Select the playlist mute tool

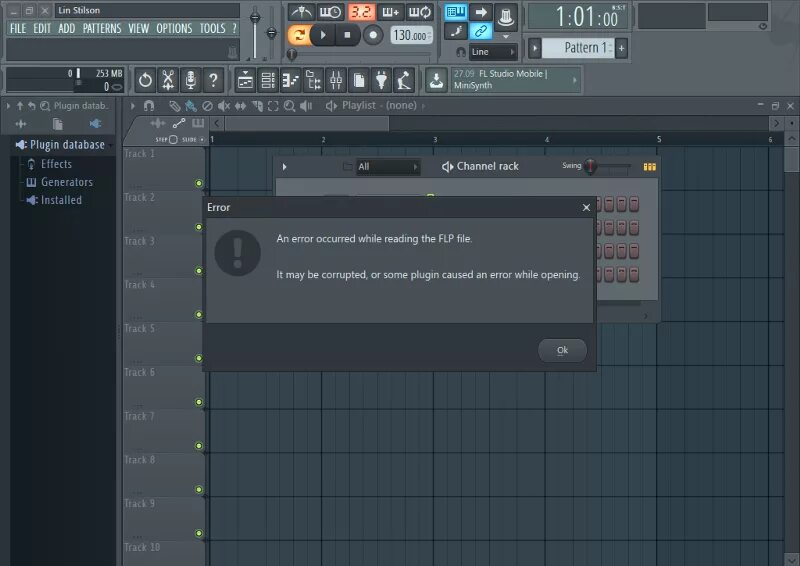223,106
